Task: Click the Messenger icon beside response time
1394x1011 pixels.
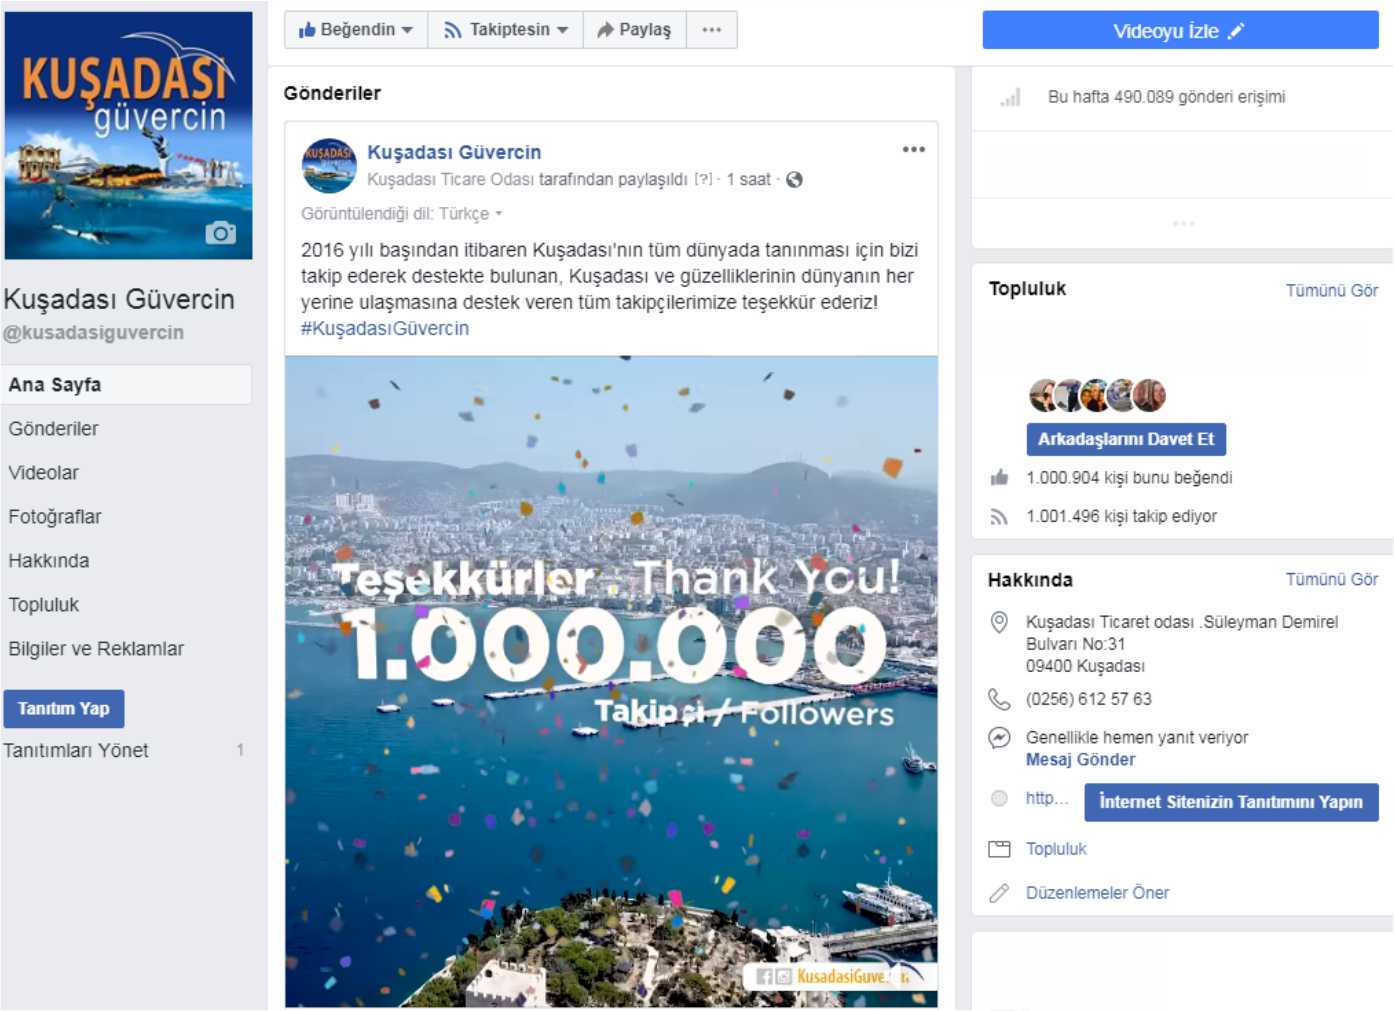Action: 998,738
